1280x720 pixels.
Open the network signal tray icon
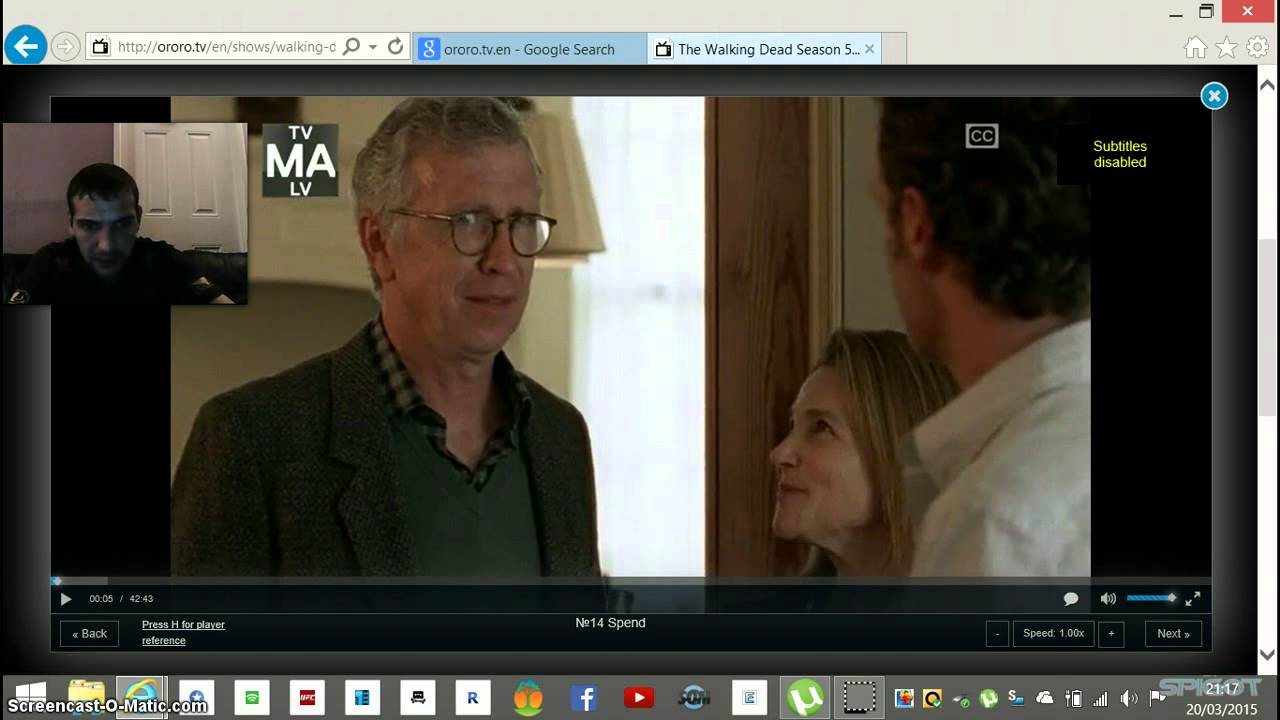point(1101,698)
